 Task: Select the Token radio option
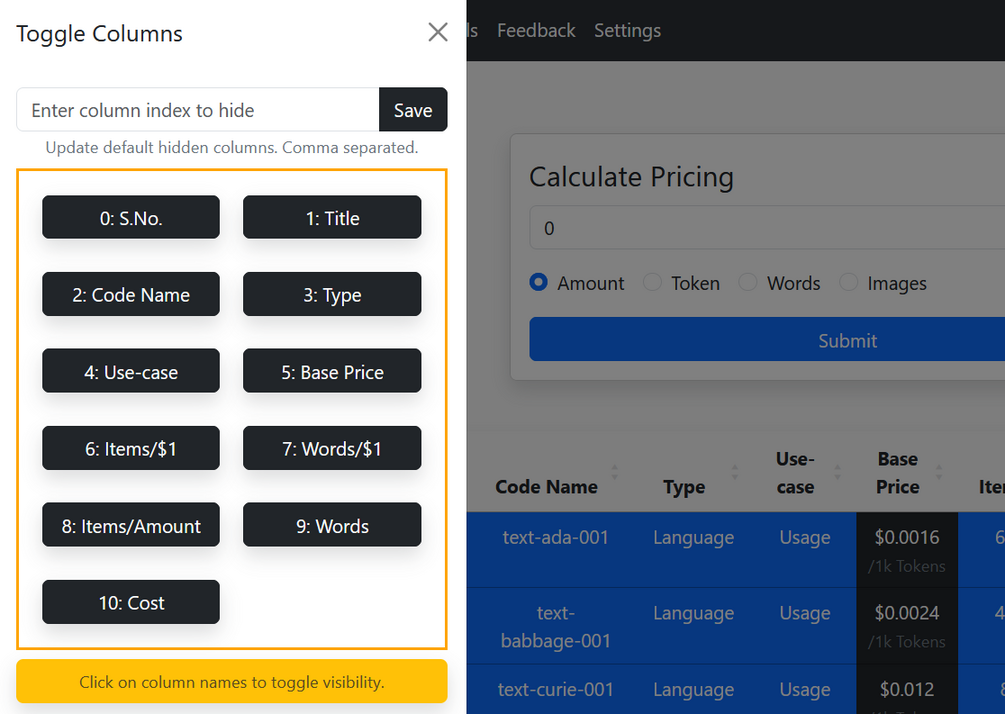[653, 283]
